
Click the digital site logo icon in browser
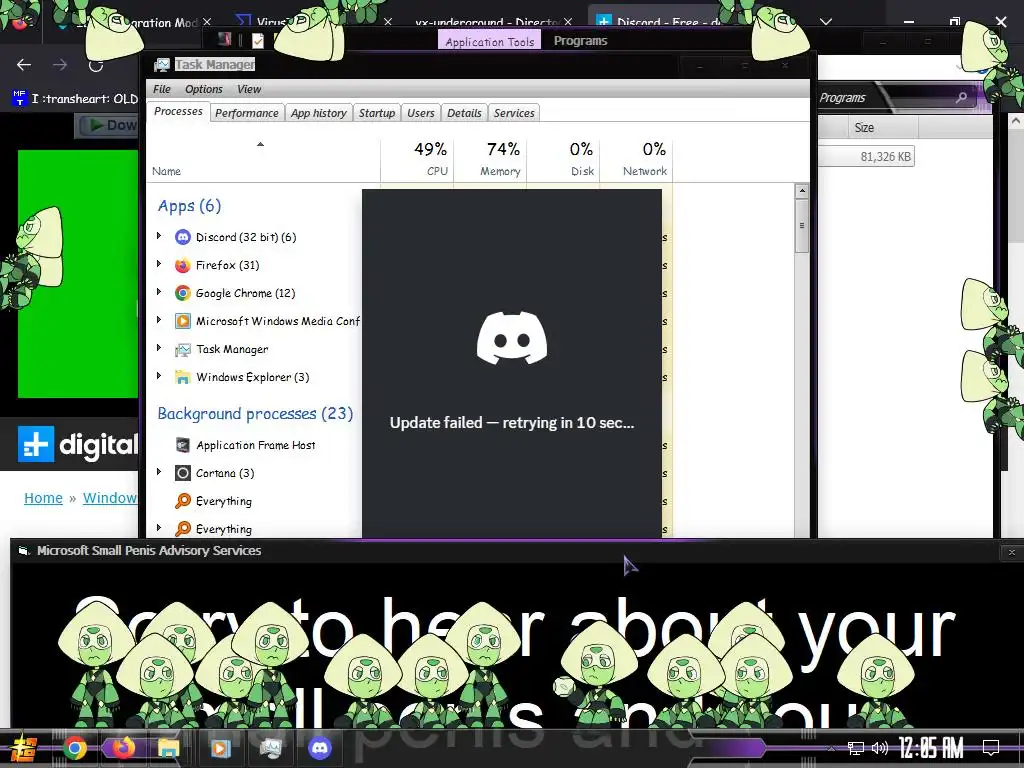pos(35,444)
